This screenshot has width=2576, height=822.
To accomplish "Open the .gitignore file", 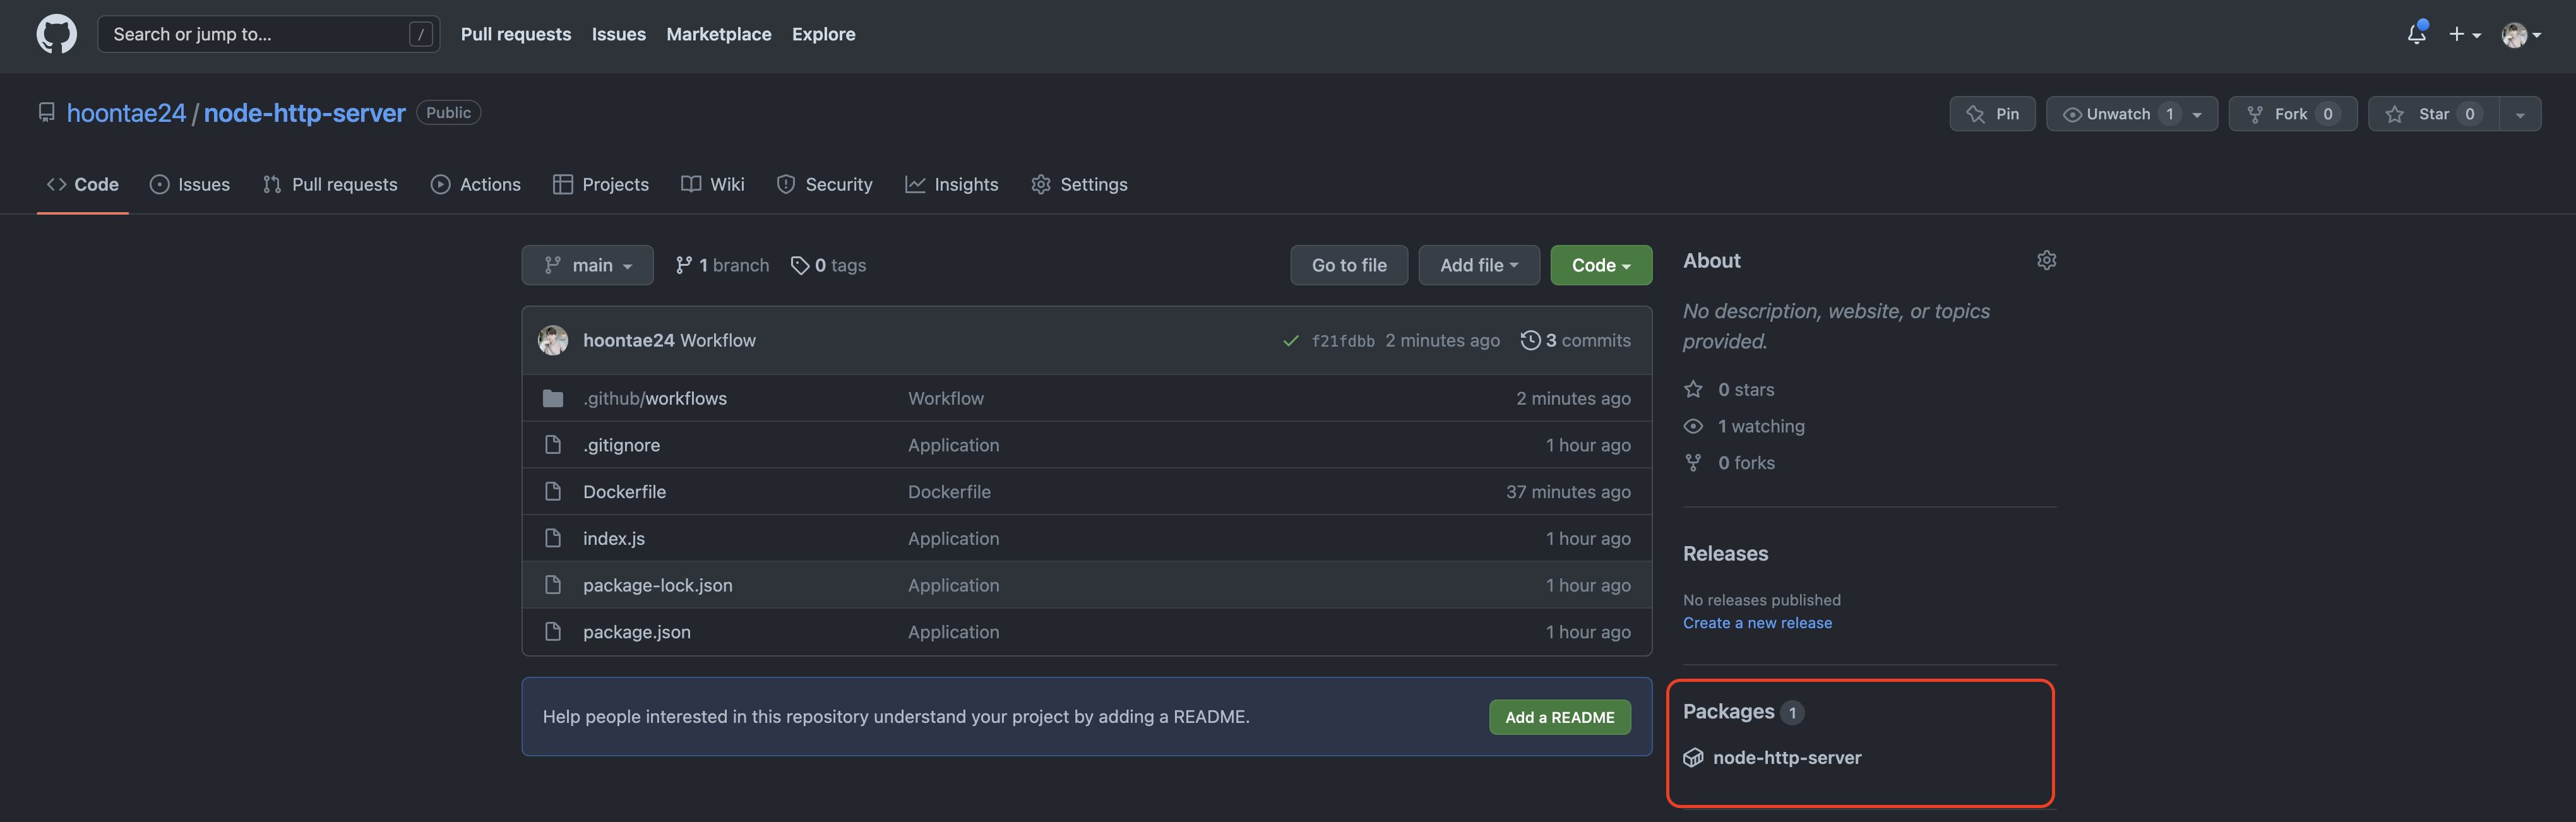I will pyautogui.click(x=621, y=445).
